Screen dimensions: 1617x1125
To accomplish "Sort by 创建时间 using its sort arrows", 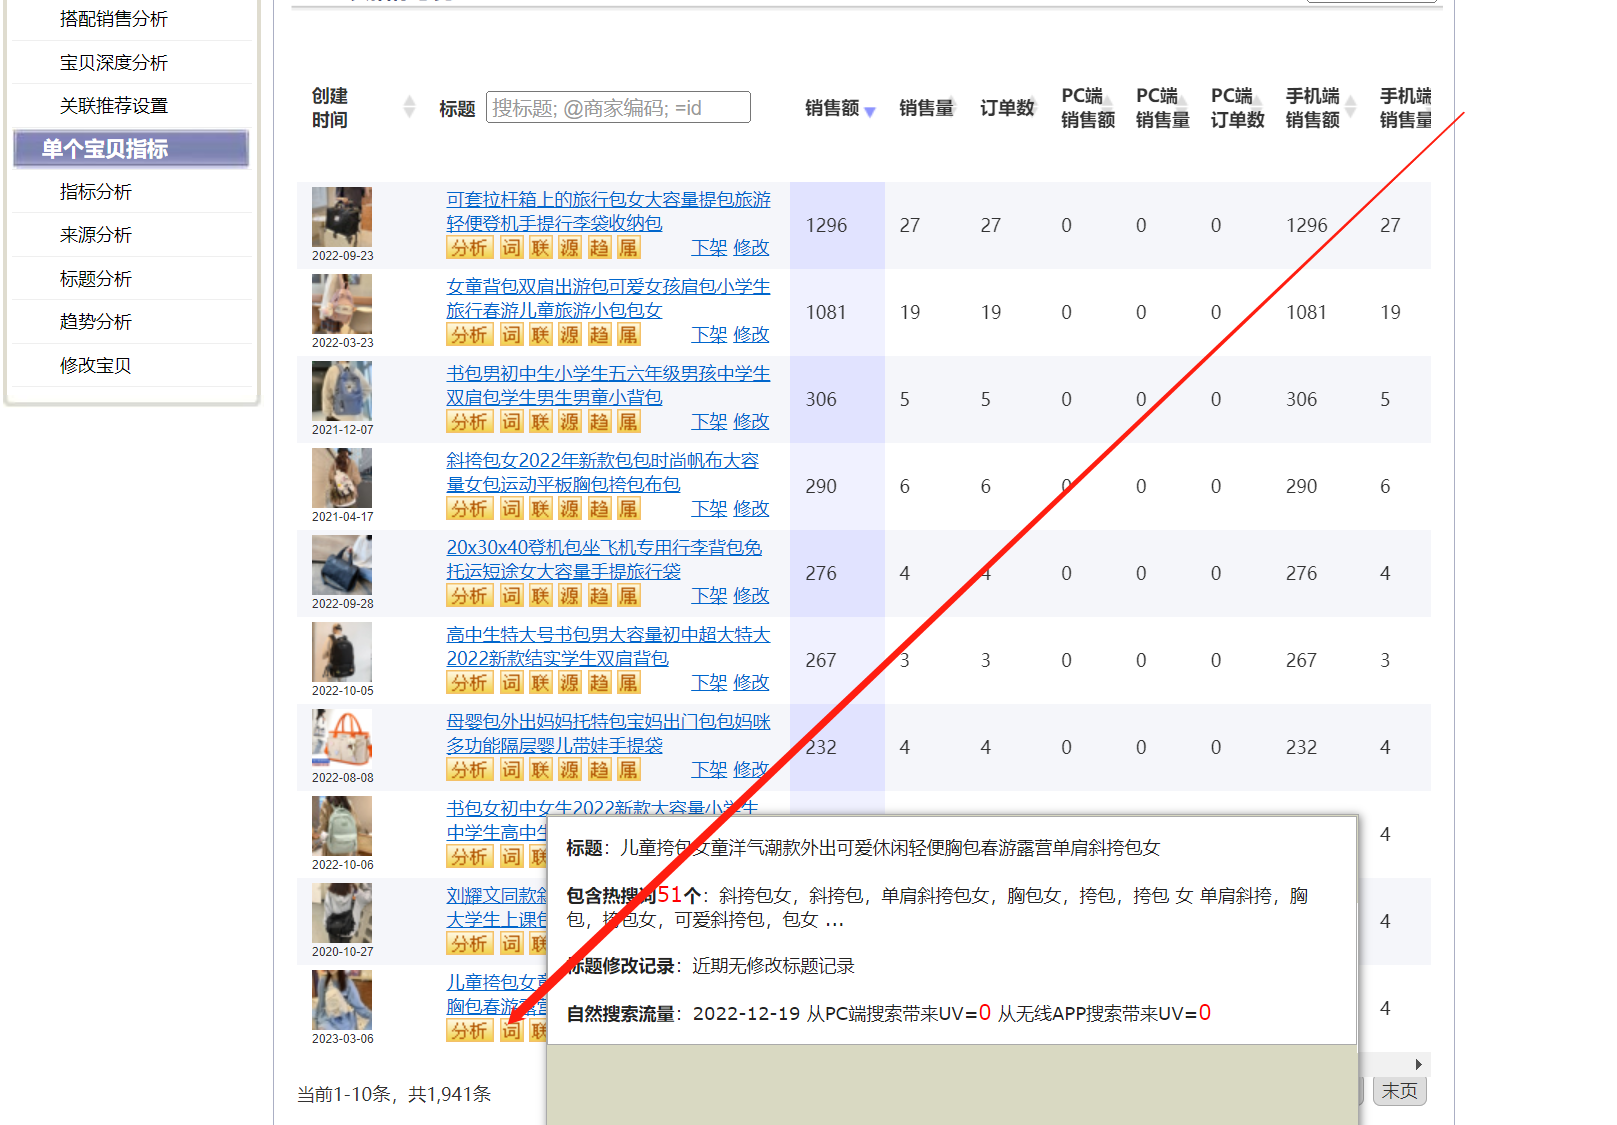I will (409, 107).
